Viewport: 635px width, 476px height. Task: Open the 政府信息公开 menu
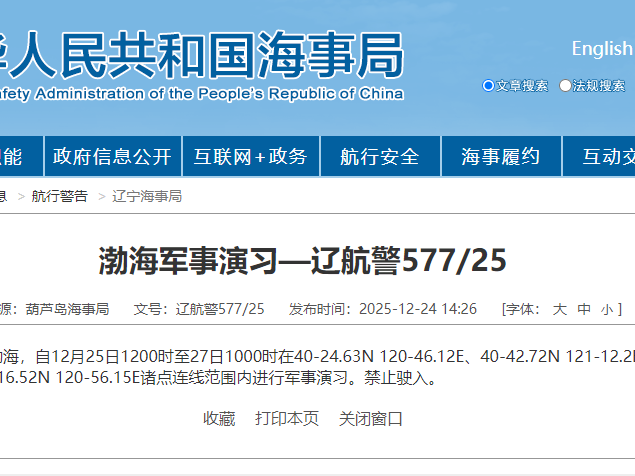112,156
